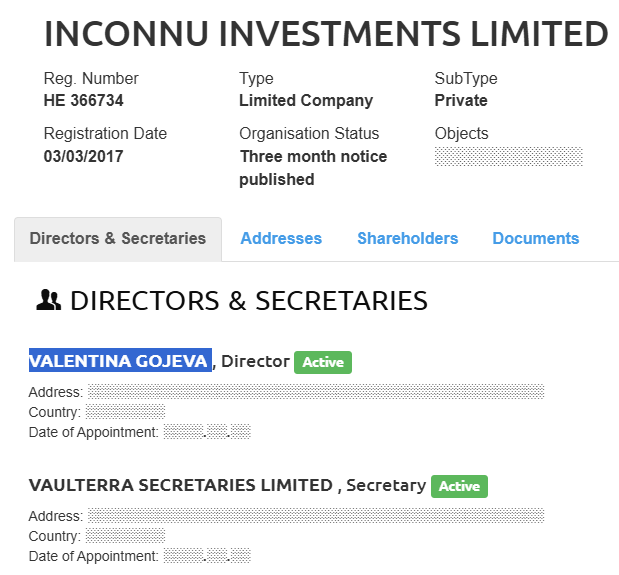Click the director's blurred country value
This screenshot has width=619, height=575.
click(x=126, y=412)
